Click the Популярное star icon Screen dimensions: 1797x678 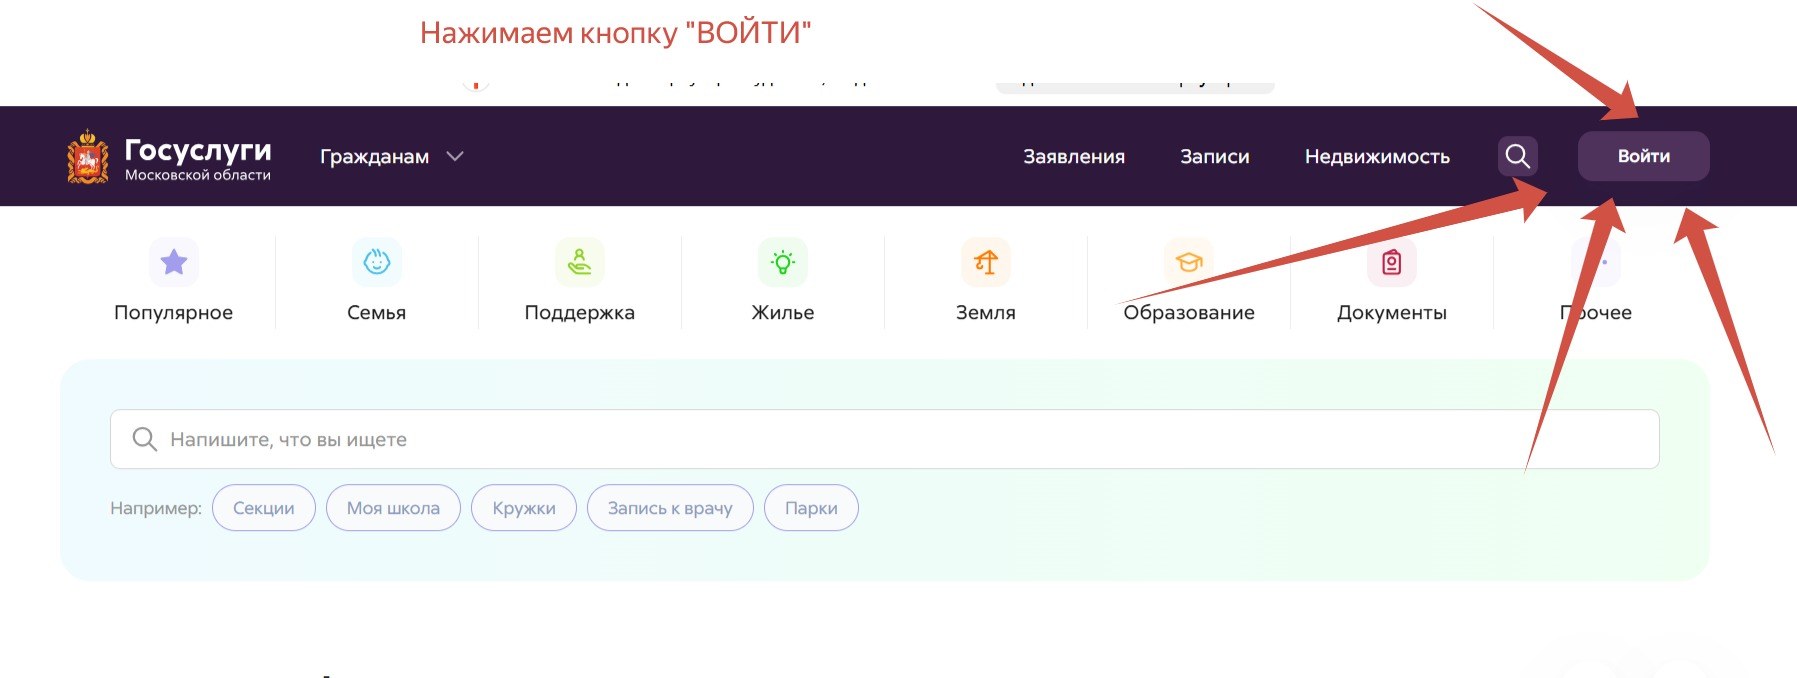tap(174, 262)
